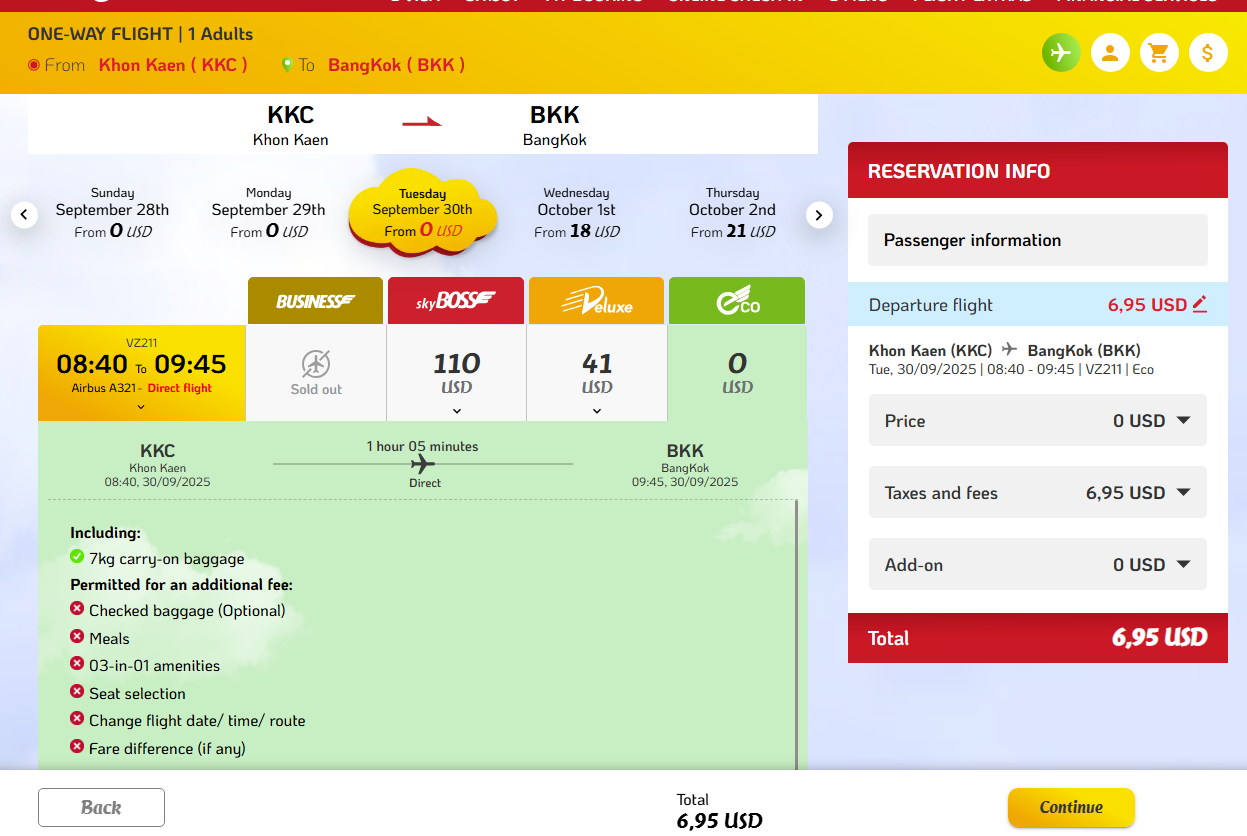Click the Business class logo header
Image resolution: width=1247 pixels, height=836 pixels.
pyautogui.click(x=315, y=301)
